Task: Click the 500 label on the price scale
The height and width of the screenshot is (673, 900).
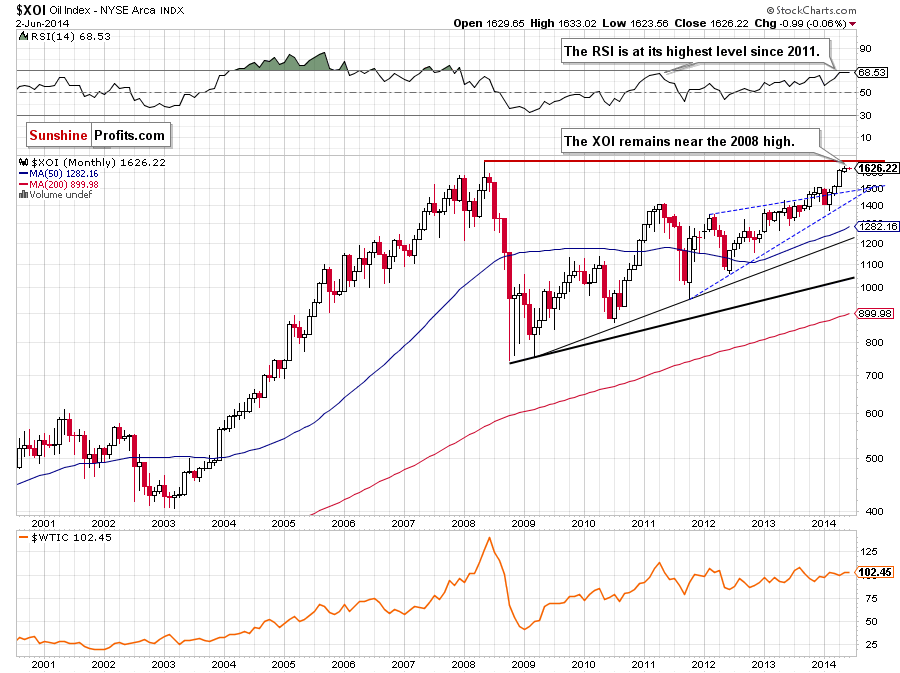Action: (874, 458)
